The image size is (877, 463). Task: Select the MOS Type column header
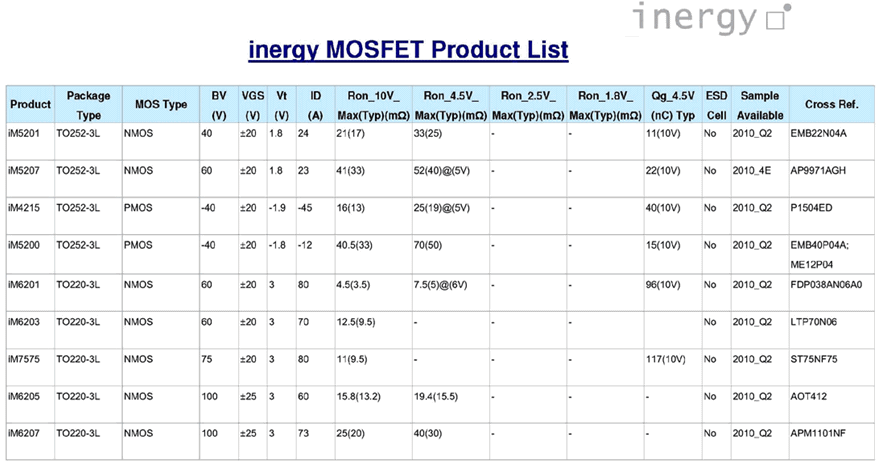click(x=161, y=105)
